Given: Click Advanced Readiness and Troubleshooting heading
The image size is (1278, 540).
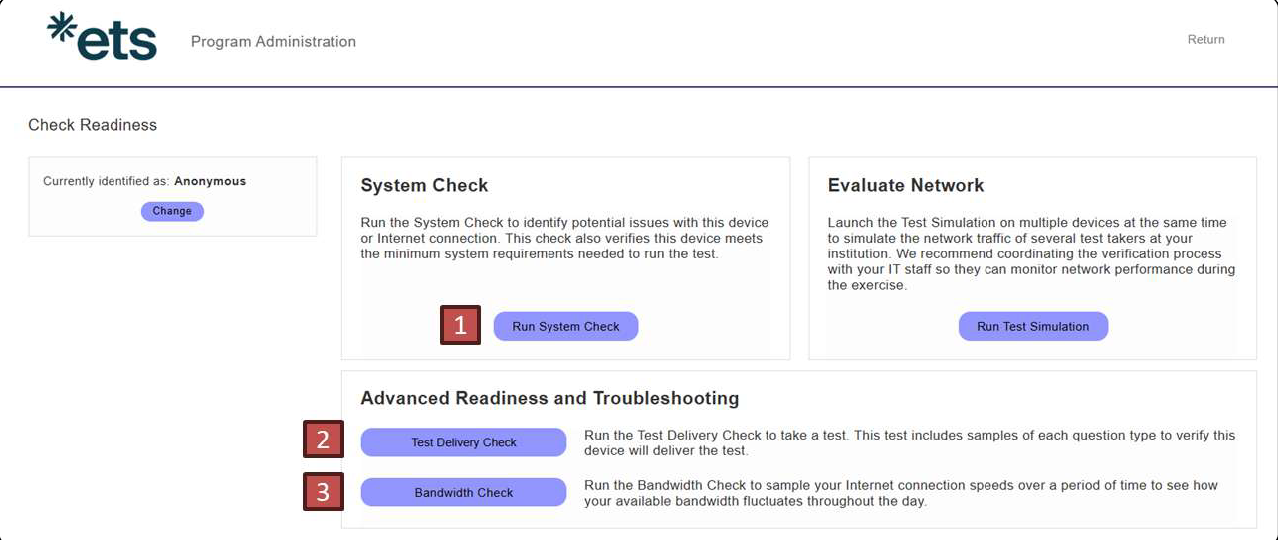Looking at the screenshot, I should [x=550, y=398].
